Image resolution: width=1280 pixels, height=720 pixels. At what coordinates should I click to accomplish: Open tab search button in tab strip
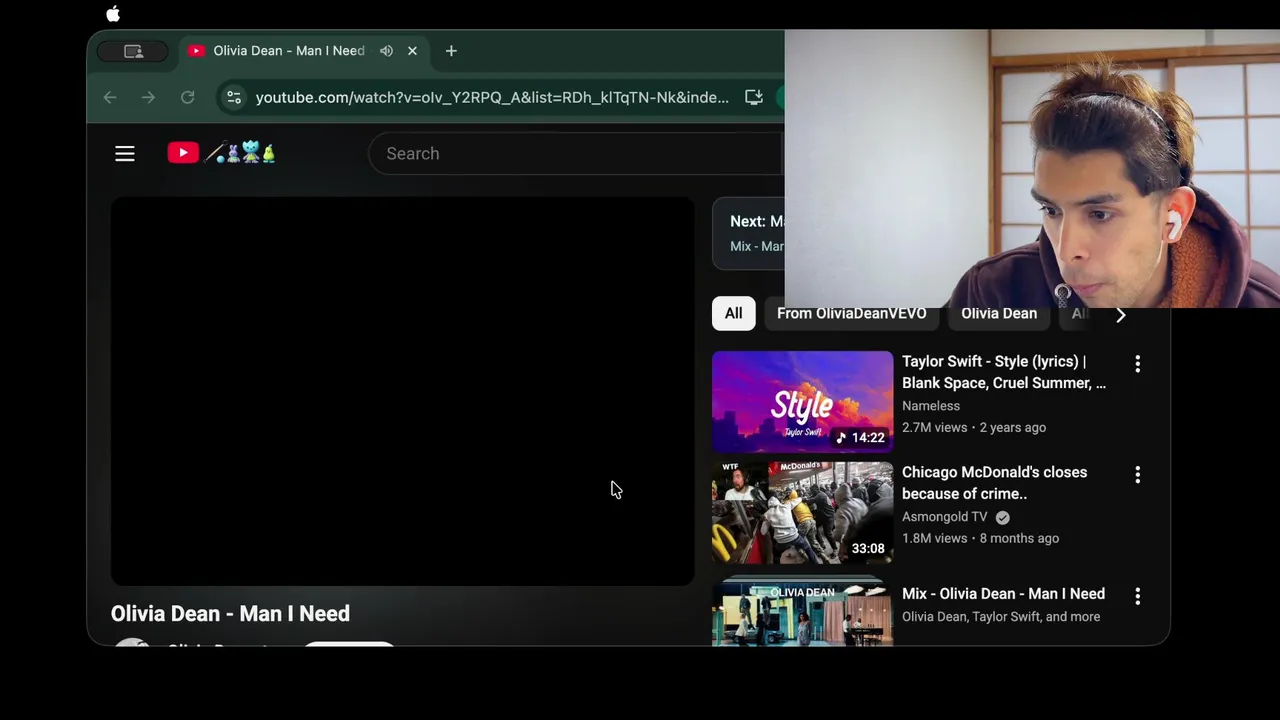(133, 51)
